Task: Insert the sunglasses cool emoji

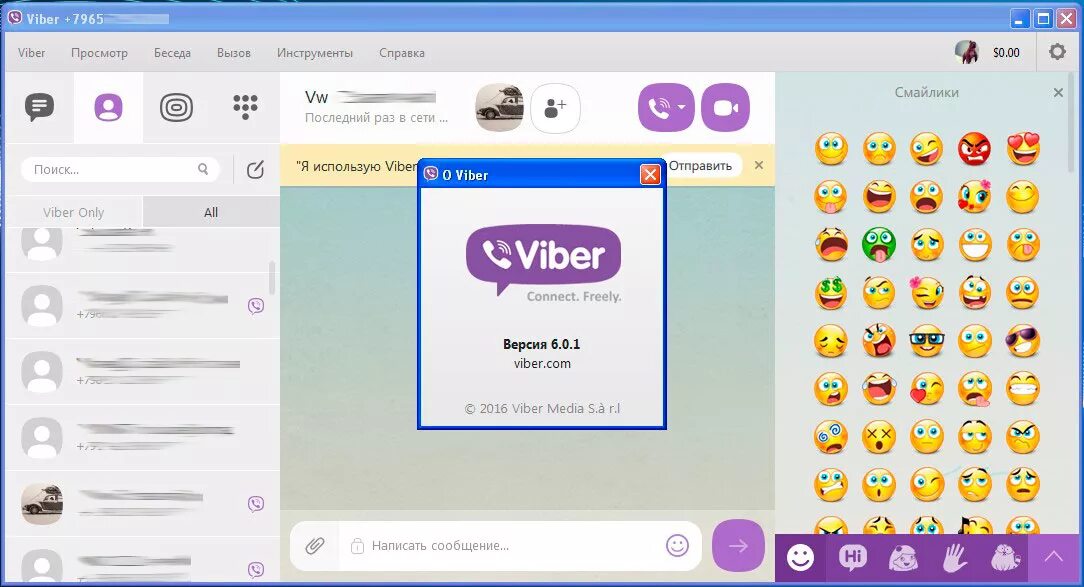Action: (1023, 341)
